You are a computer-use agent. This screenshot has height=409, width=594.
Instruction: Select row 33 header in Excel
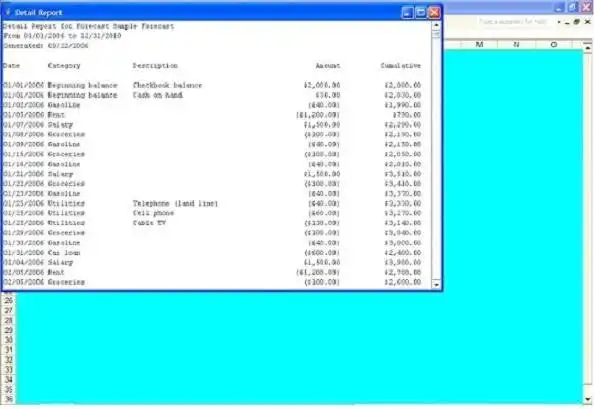click(9, 370)
